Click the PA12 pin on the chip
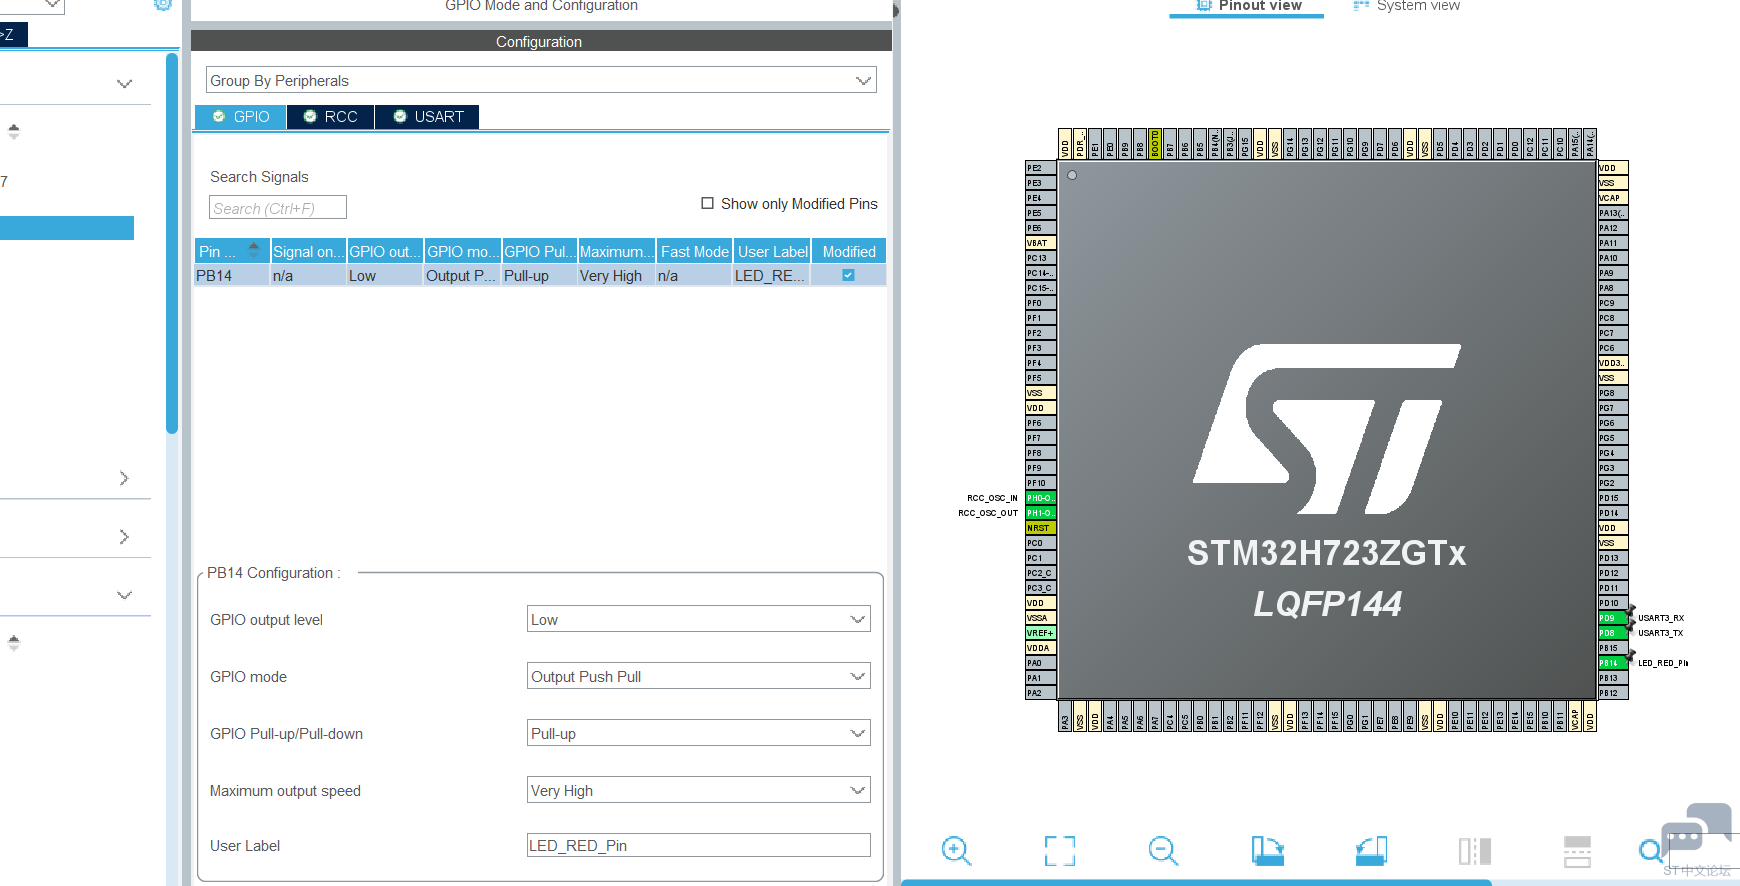Viewport: 1740px width, 886px height. [1612, 228]
